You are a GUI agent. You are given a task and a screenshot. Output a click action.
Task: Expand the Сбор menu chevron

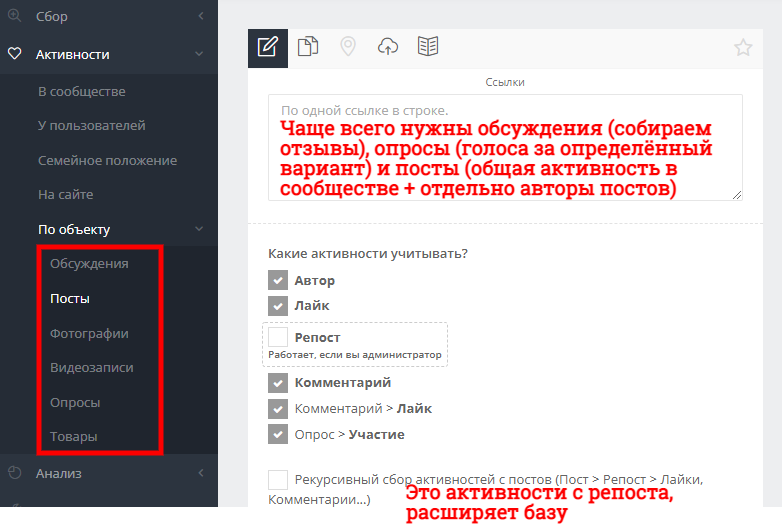point(200,16)
